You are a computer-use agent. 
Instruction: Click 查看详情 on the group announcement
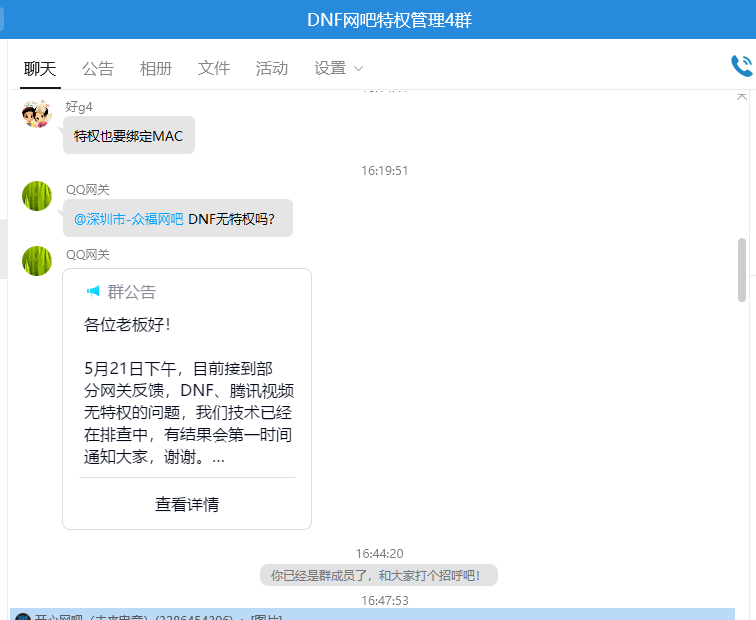187,504
